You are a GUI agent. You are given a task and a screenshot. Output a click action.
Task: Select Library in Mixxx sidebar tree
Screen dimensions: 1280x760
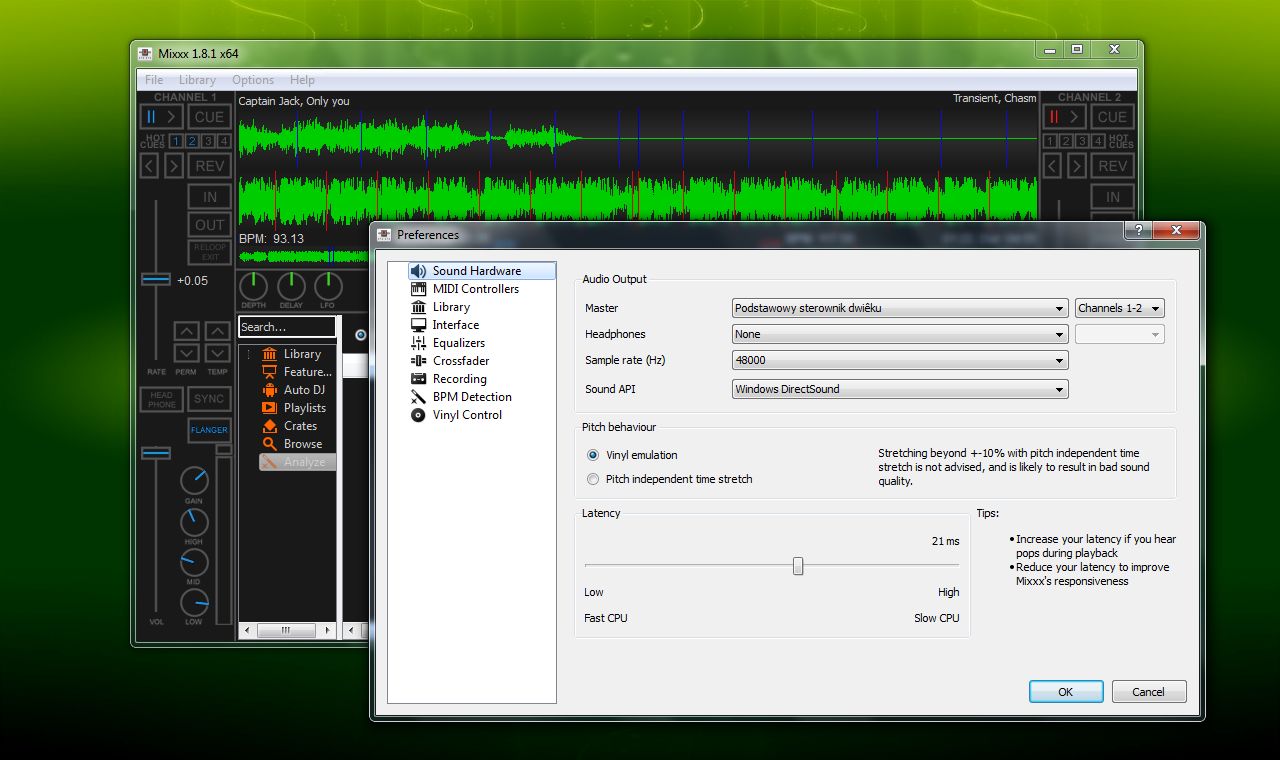coord(292,354)
